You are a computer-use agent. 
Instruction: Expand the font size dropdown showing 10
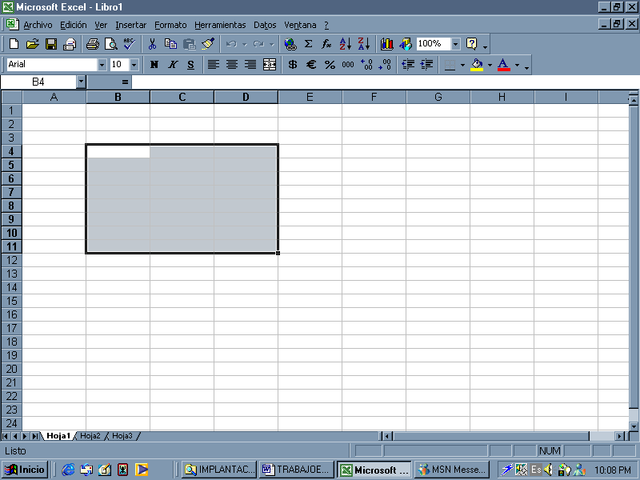click(134, 64)
